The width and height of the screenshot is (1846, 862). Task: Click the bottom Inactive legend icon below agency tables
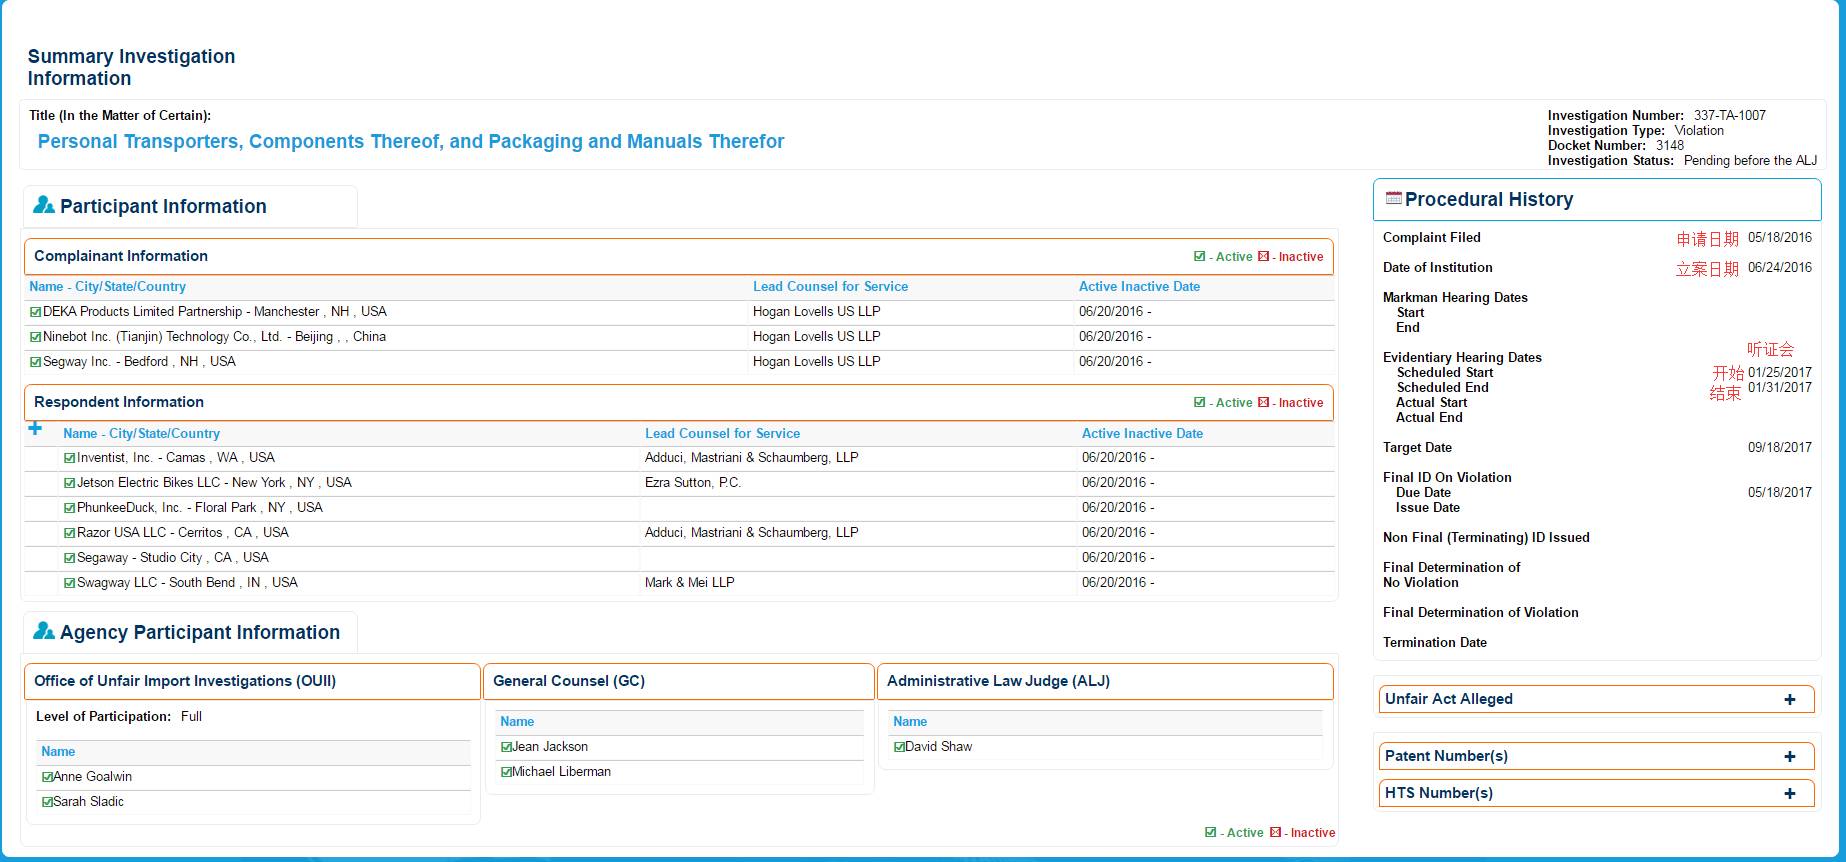1275,832
